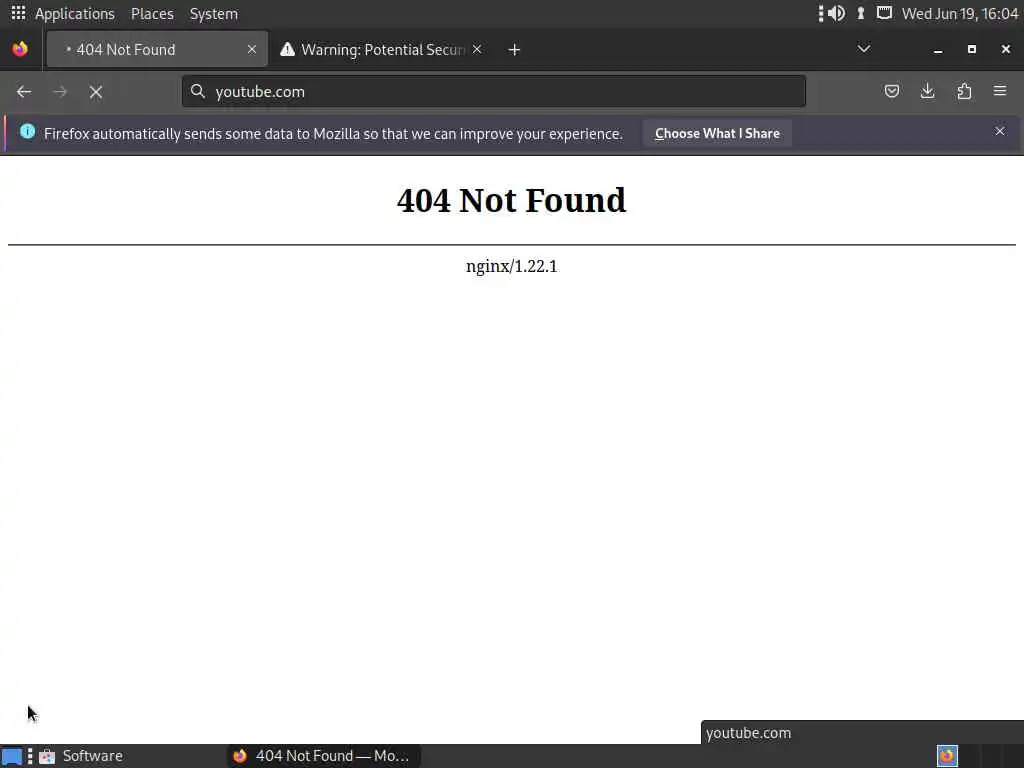Open a new tab with plus button
This screenshot has height=768, width=1024.
click(514, 50)
